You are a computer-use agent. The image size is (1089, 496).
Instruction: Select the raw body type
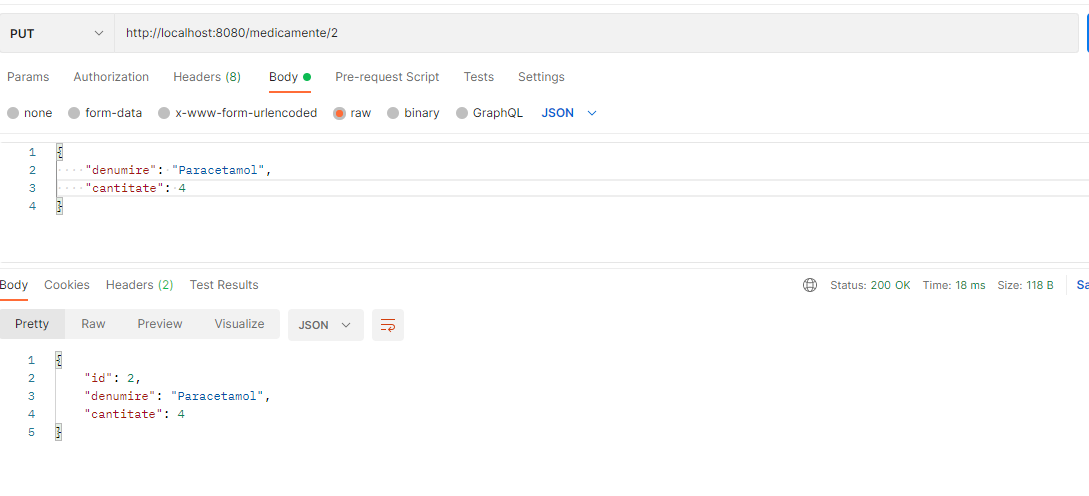click(x=352, y=113)
